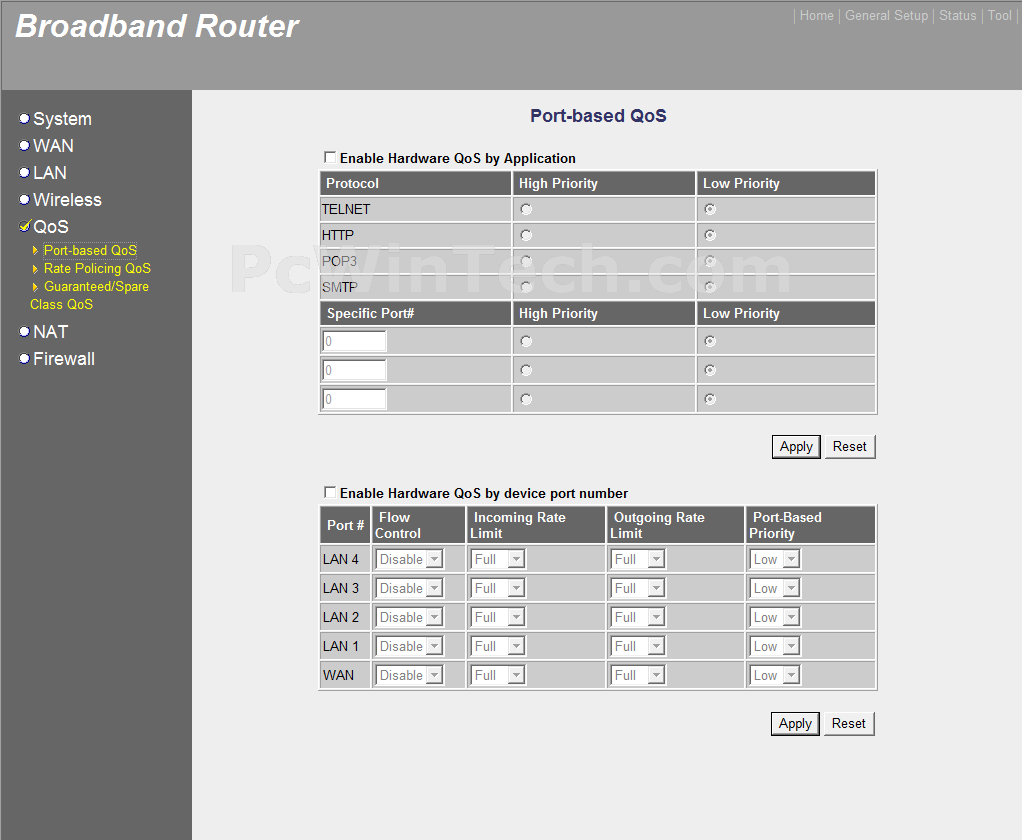Choose High Priority for third specific port
The height and width of the screenshot is (840, 1022).
click(526, 399)
